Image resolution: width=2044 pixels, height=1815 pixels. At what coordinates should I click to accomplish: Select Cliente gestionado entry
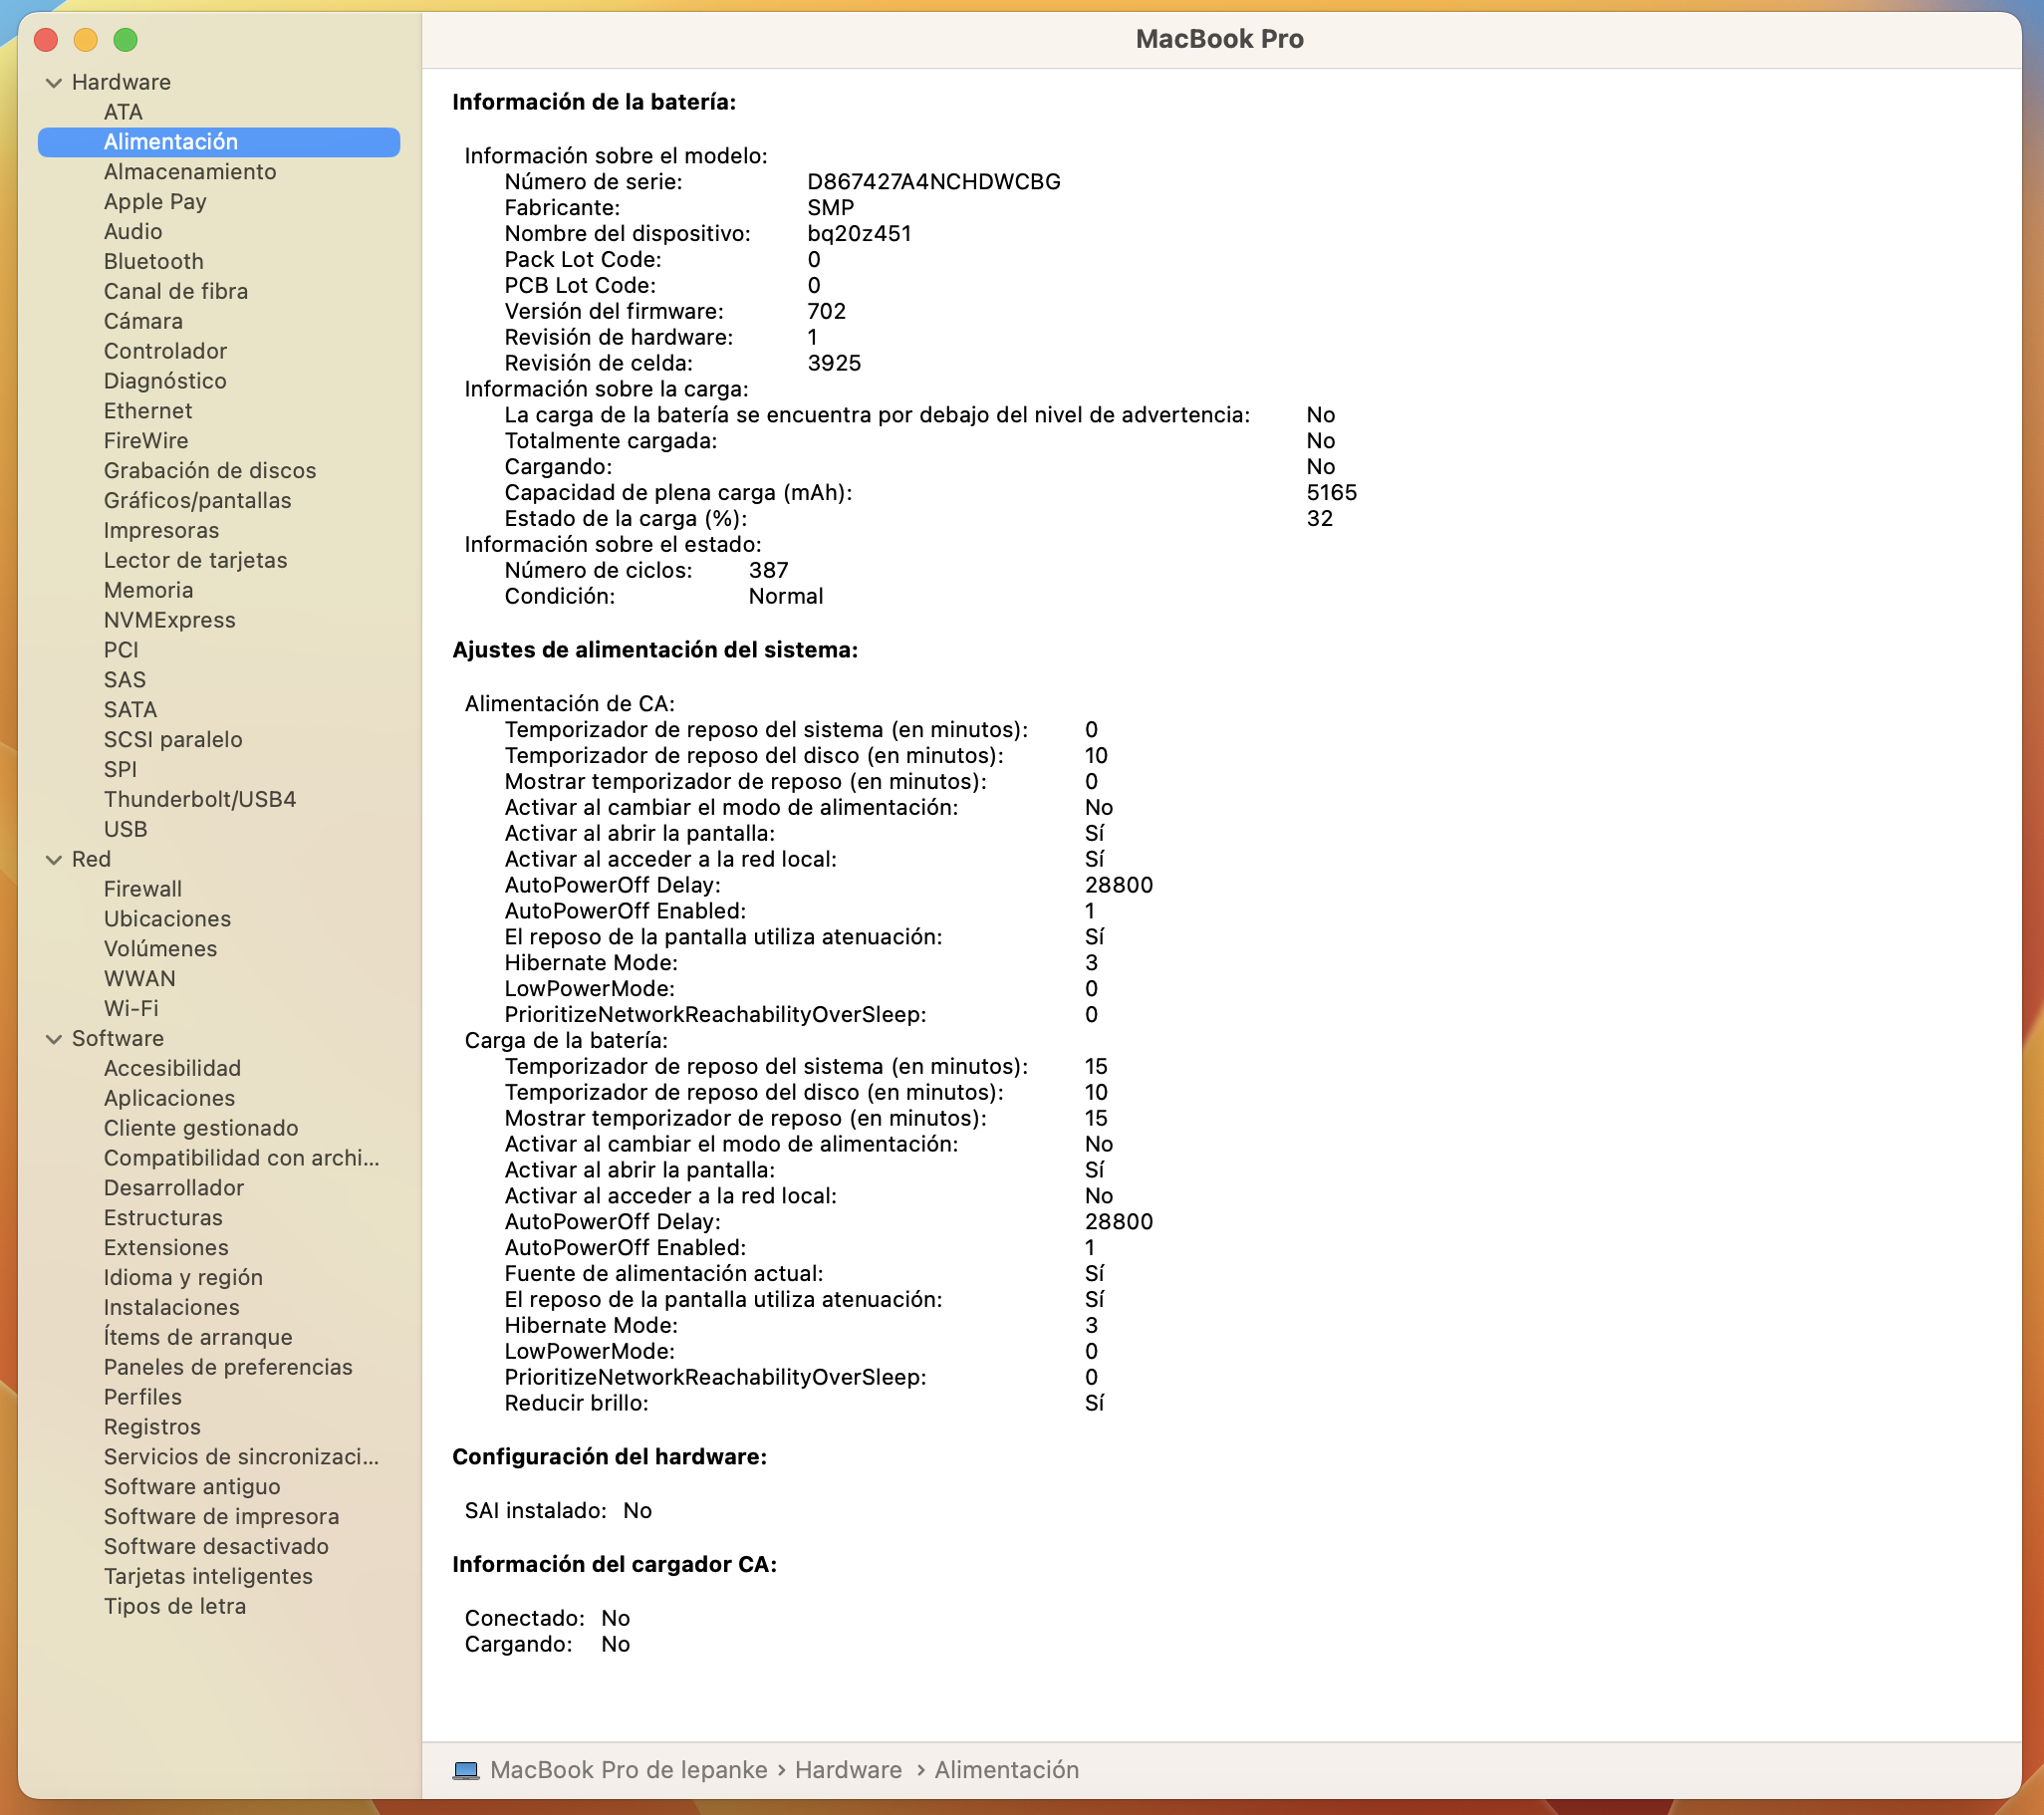tap(201, 1129)
